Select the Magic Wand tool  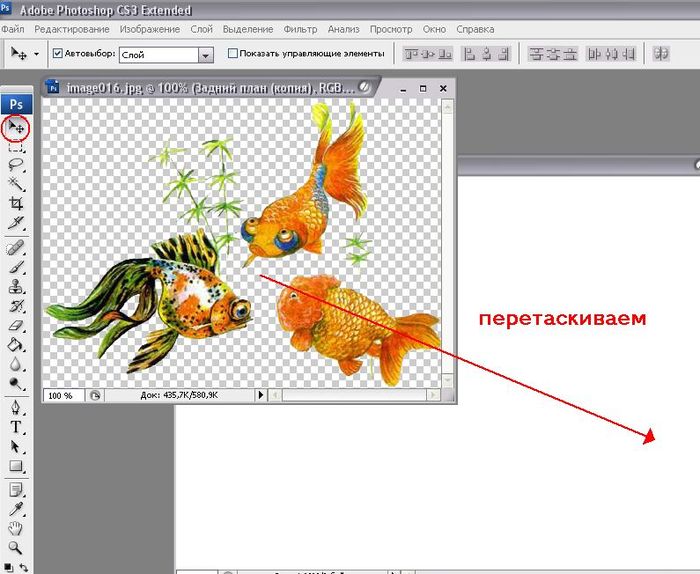click(x=16, y=183)
